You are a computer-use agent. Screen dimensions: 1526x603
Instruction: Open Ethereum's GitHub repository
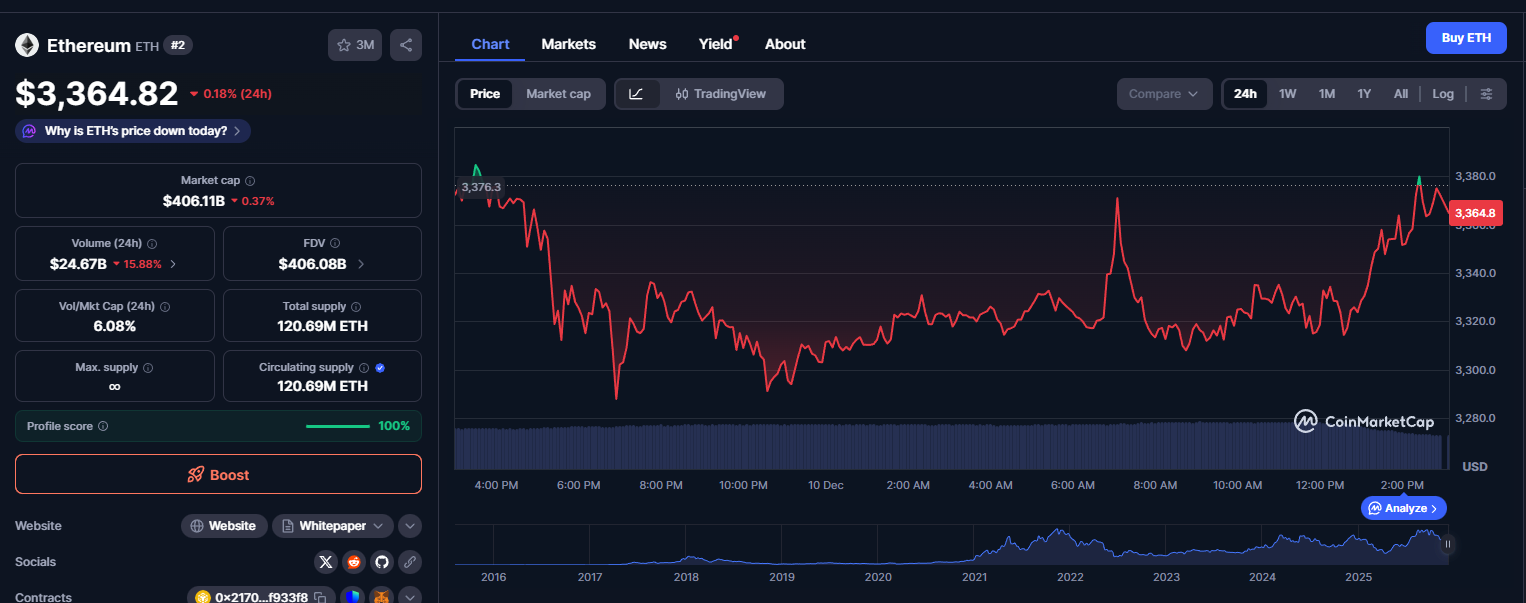click(x=382, y=561)
